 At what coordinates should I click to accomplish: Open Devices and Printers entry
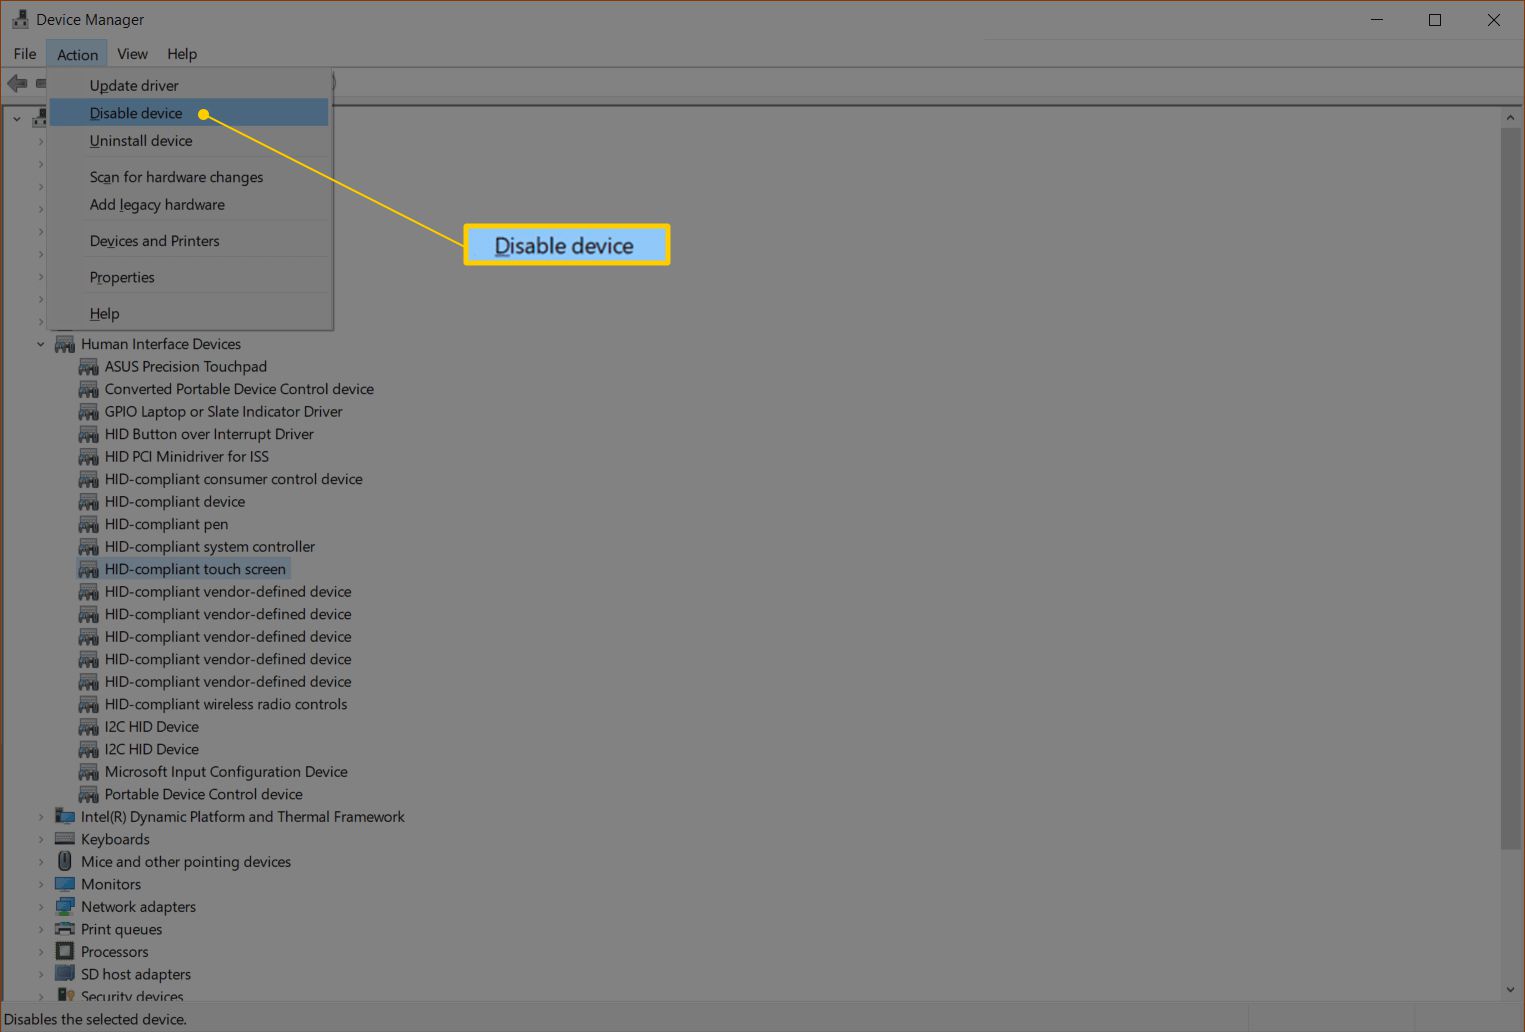click(x=189, y=241)
